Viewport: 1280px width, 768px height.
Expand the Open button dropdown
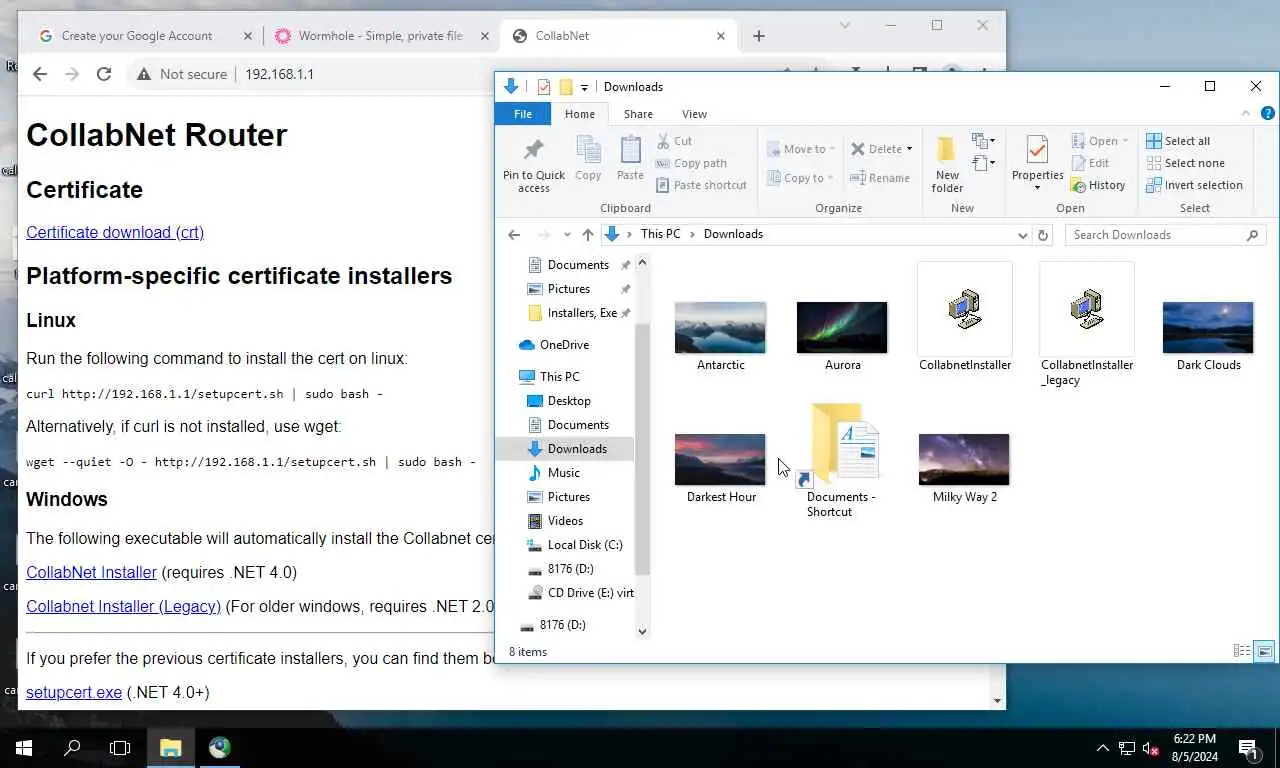click(x=1125, y=141)
